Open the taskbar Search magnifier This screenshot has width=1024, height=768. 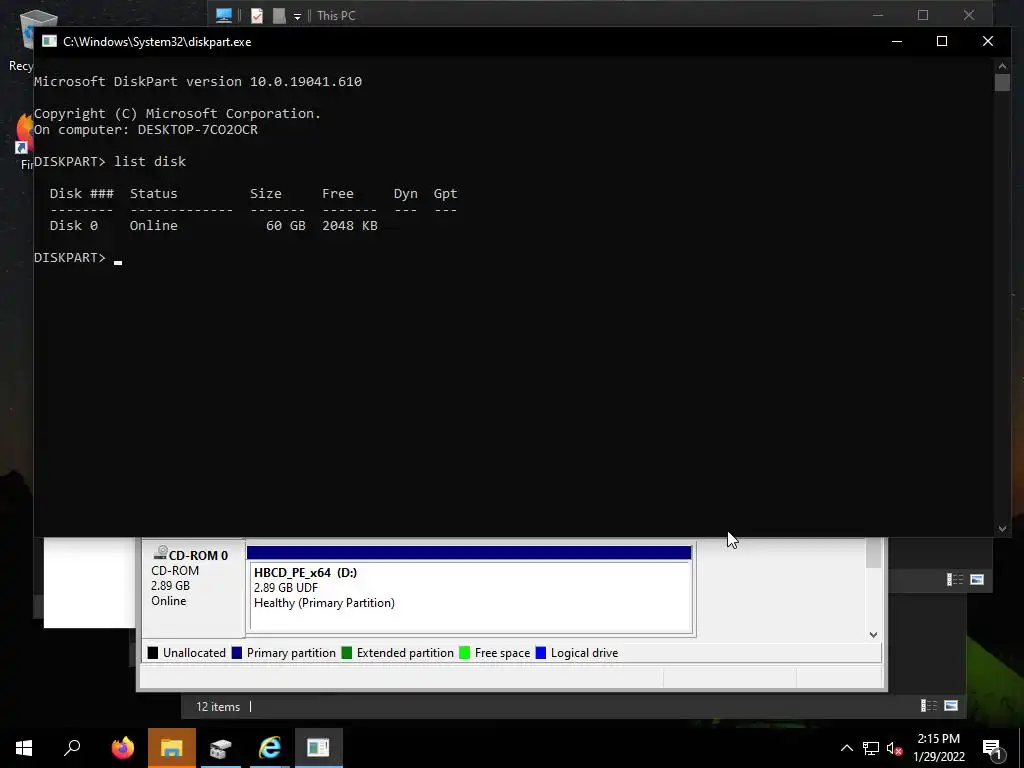[72, 748]
